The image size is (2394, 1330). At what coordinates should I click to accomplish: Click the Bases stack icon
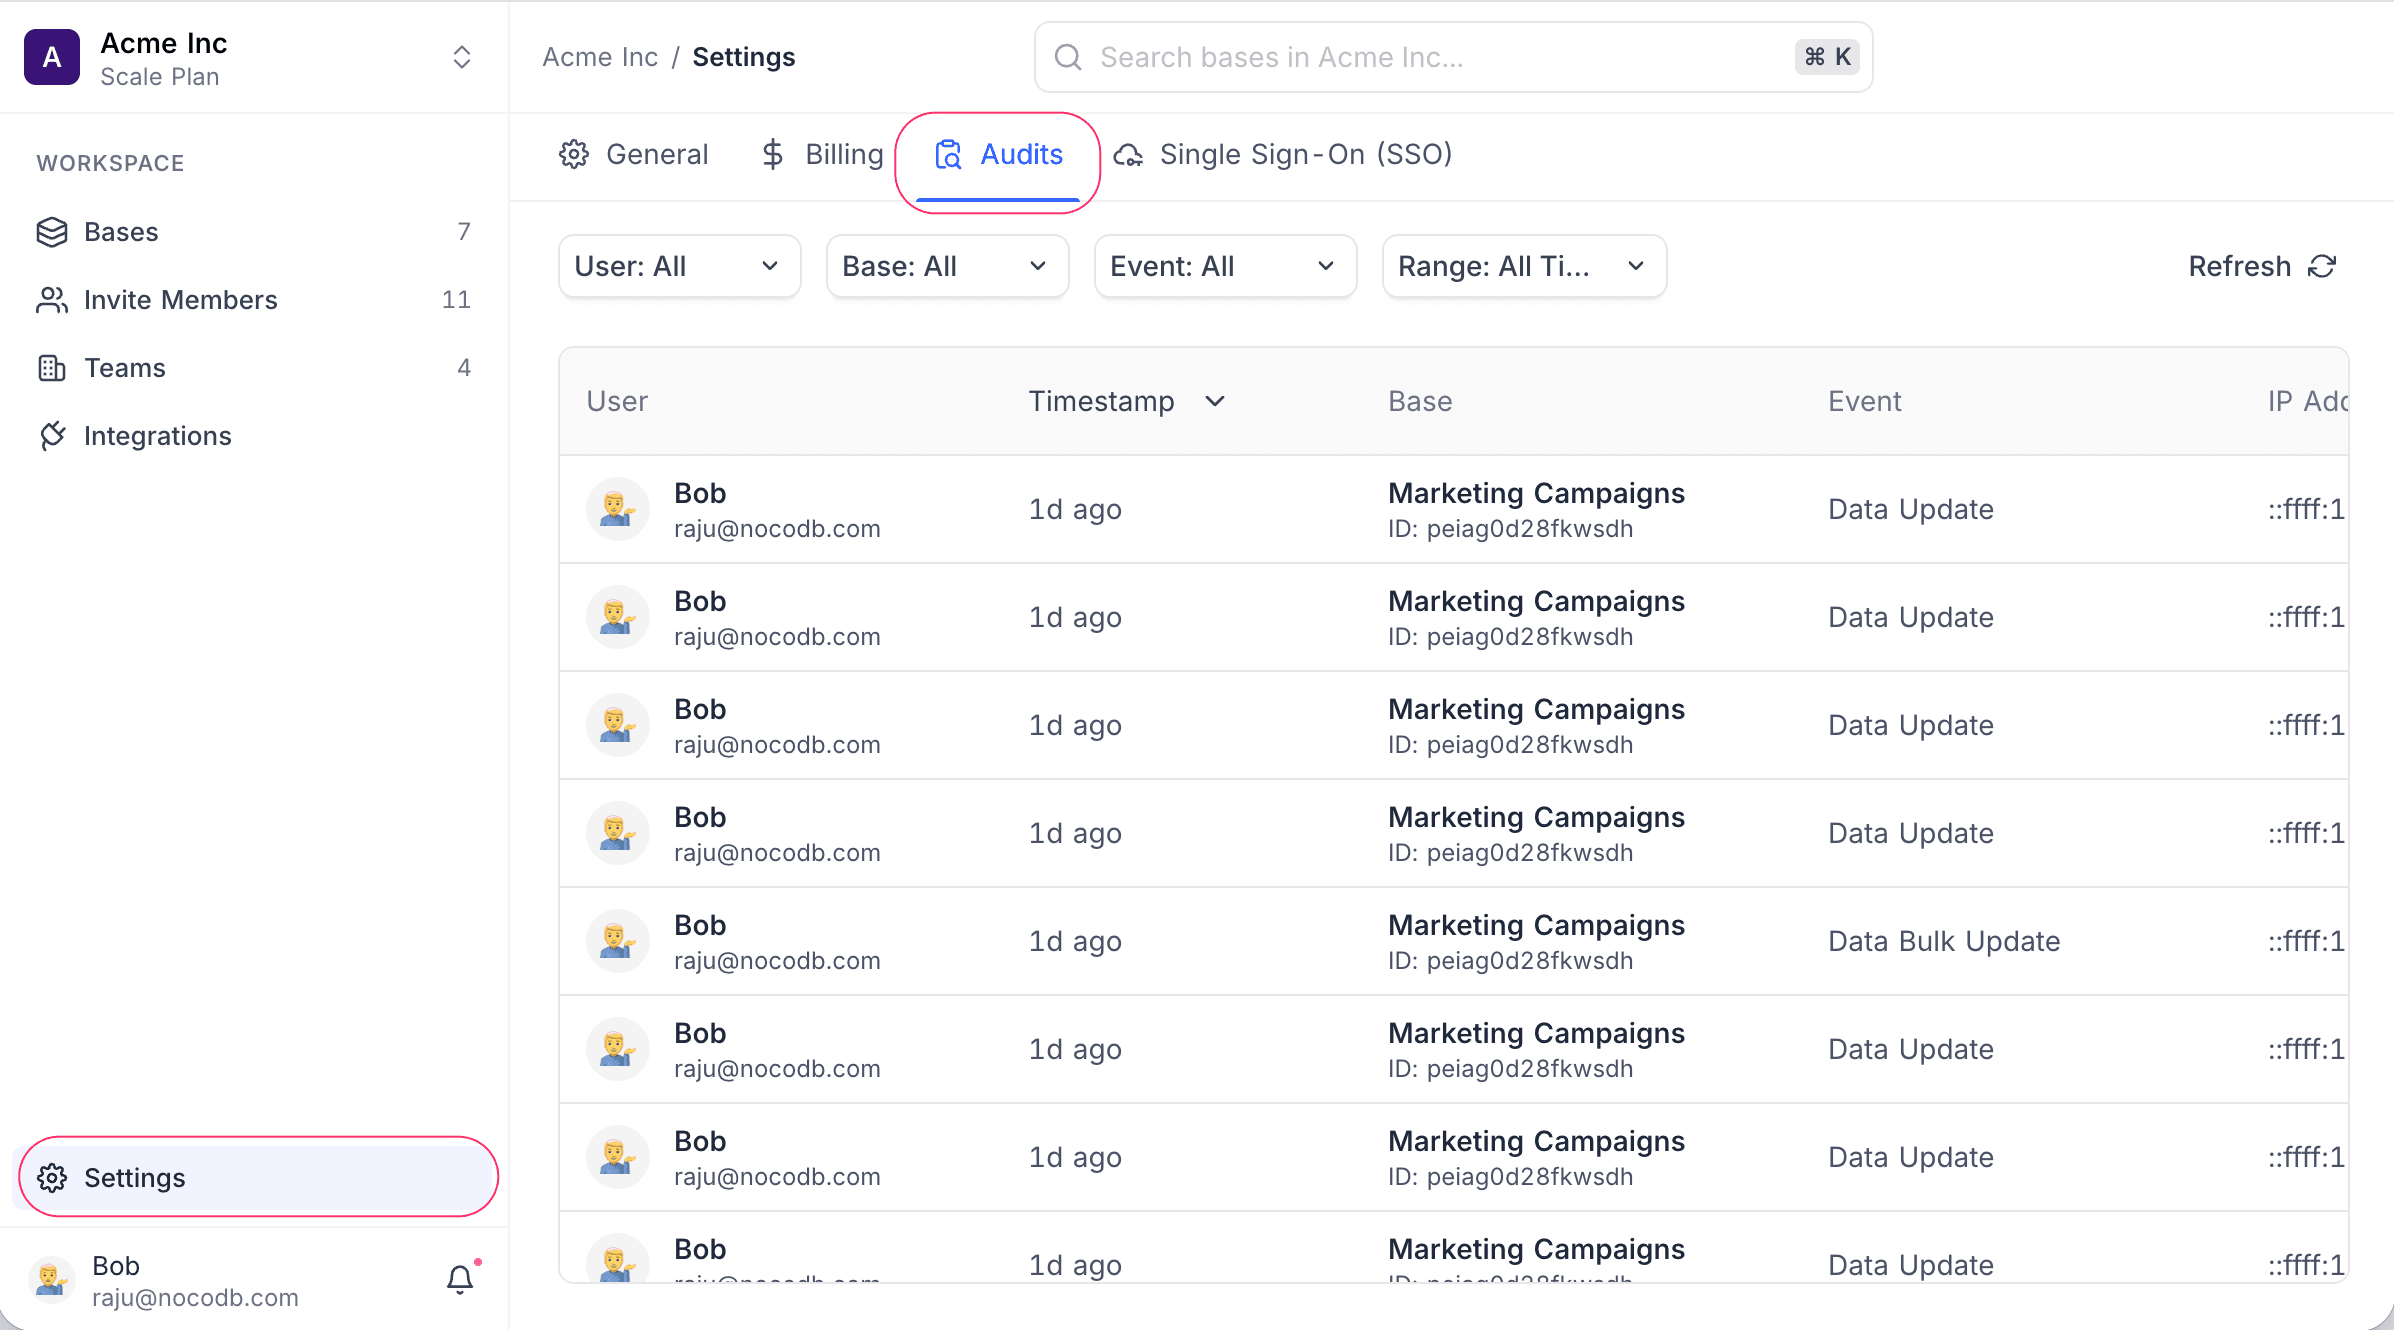pos(52,232)
